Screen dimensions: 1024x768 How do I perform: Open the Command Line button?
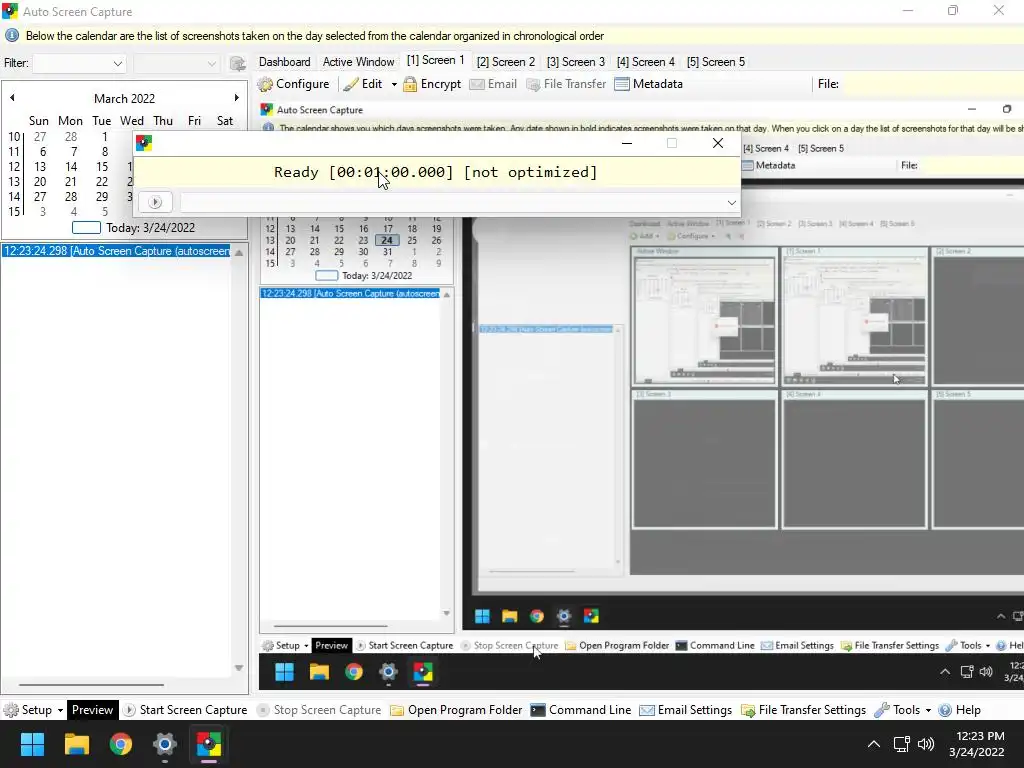pos(581,710)
